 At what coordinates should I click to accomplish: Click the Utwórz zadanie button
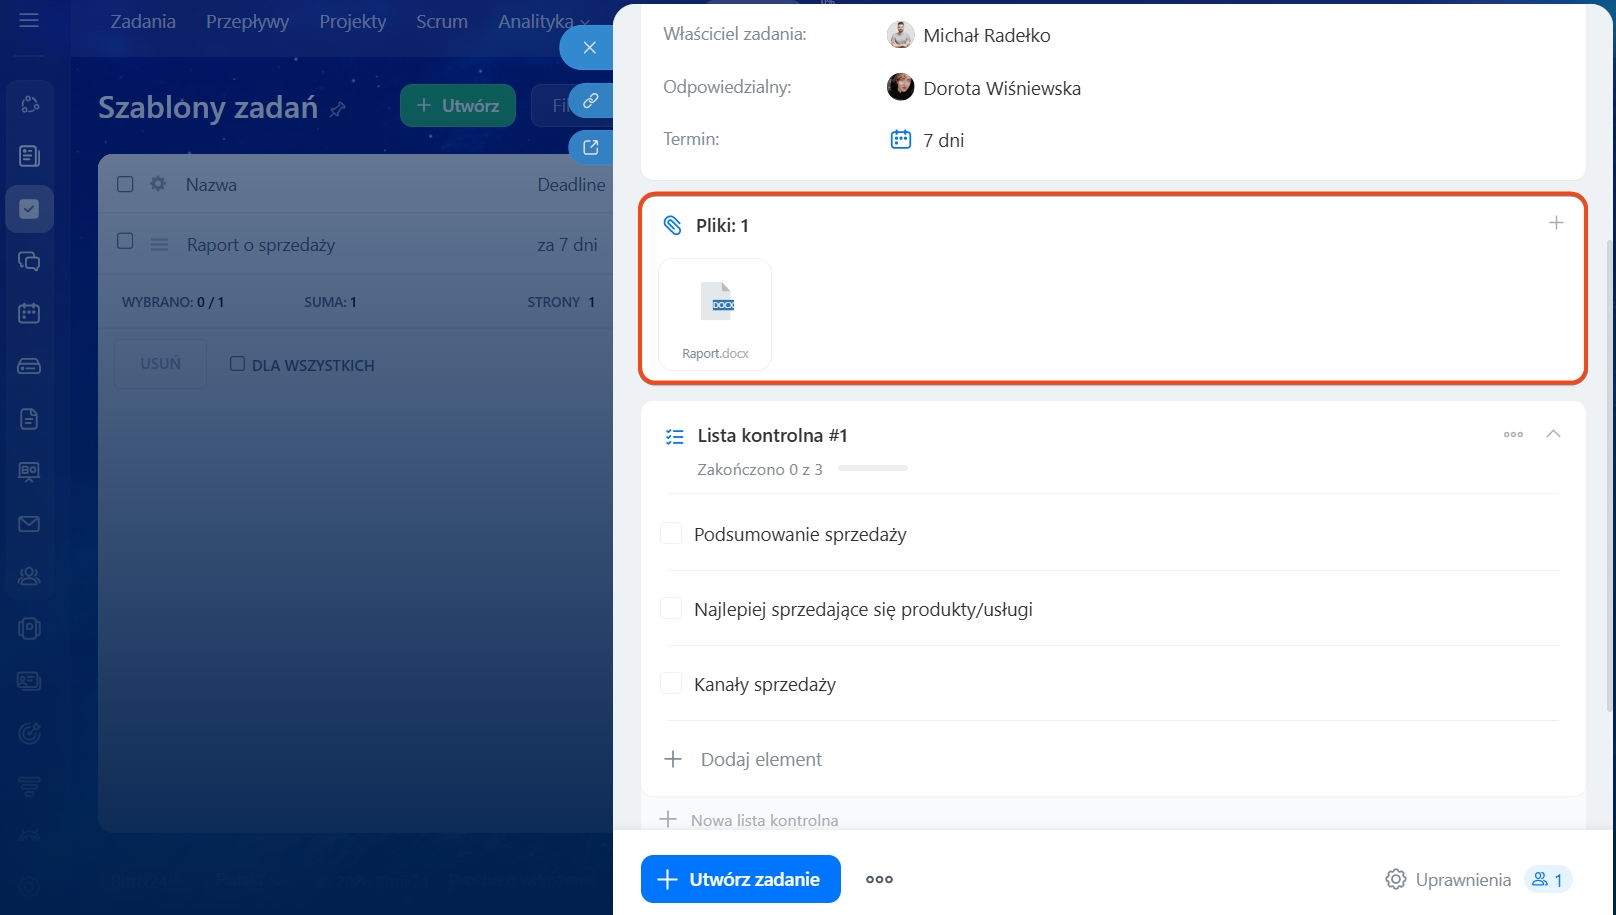tap(740, 879)
